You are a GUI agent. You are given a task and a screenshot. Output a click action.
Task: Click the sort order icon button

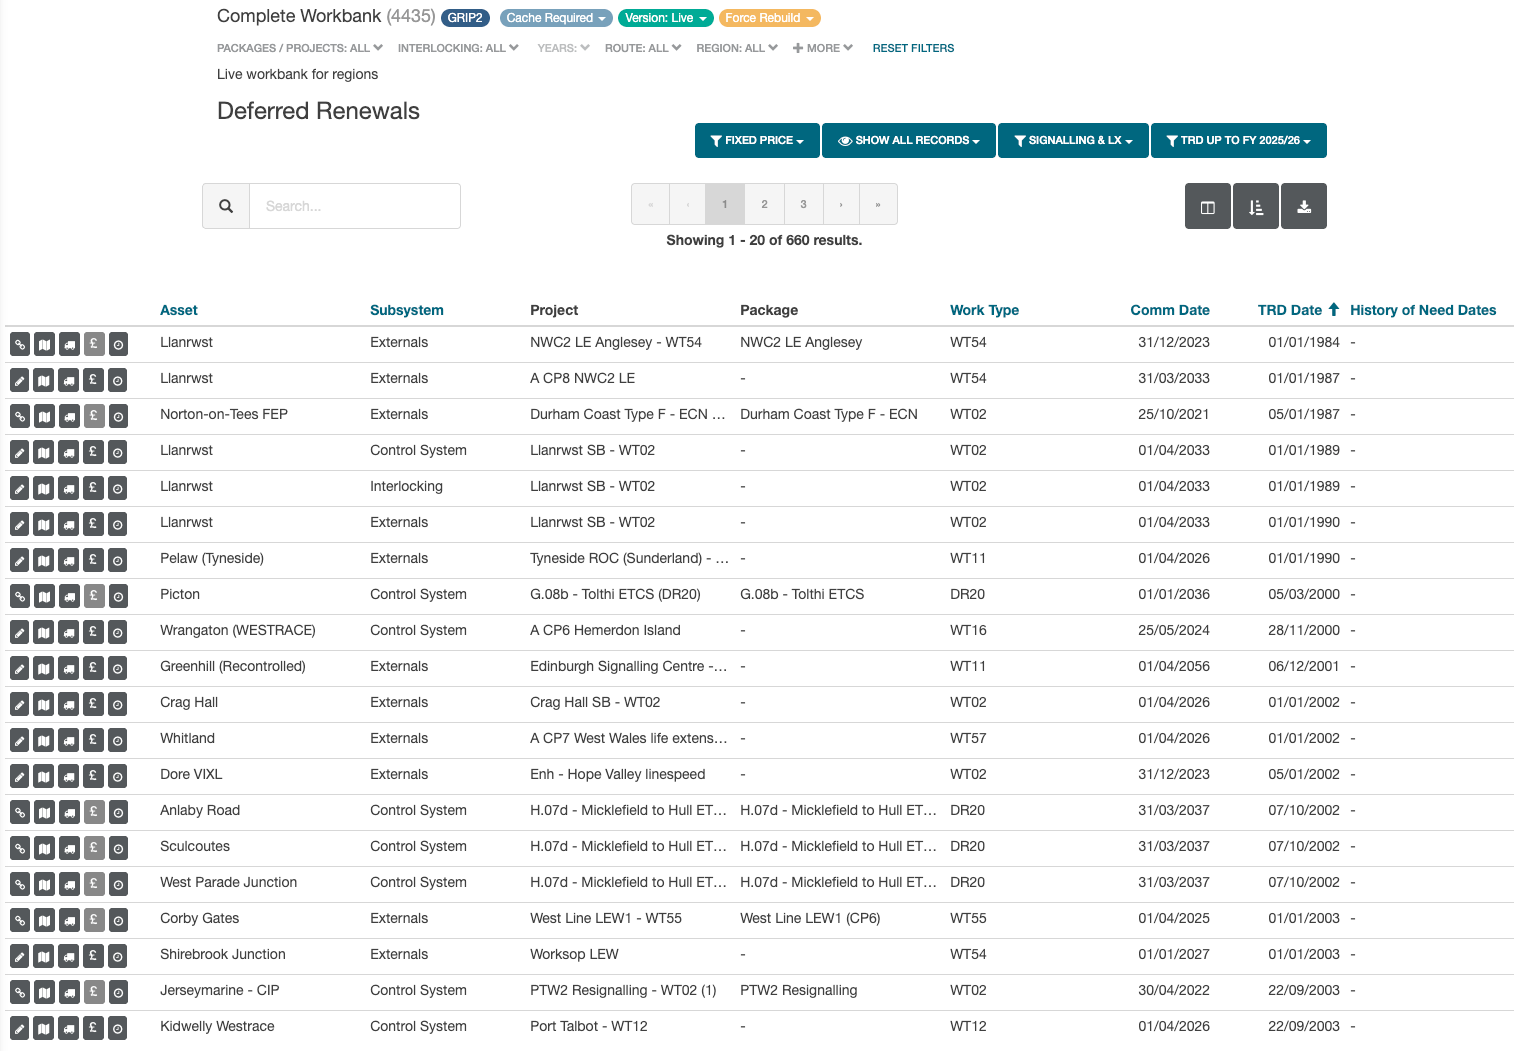click(x=1256, y=207)
